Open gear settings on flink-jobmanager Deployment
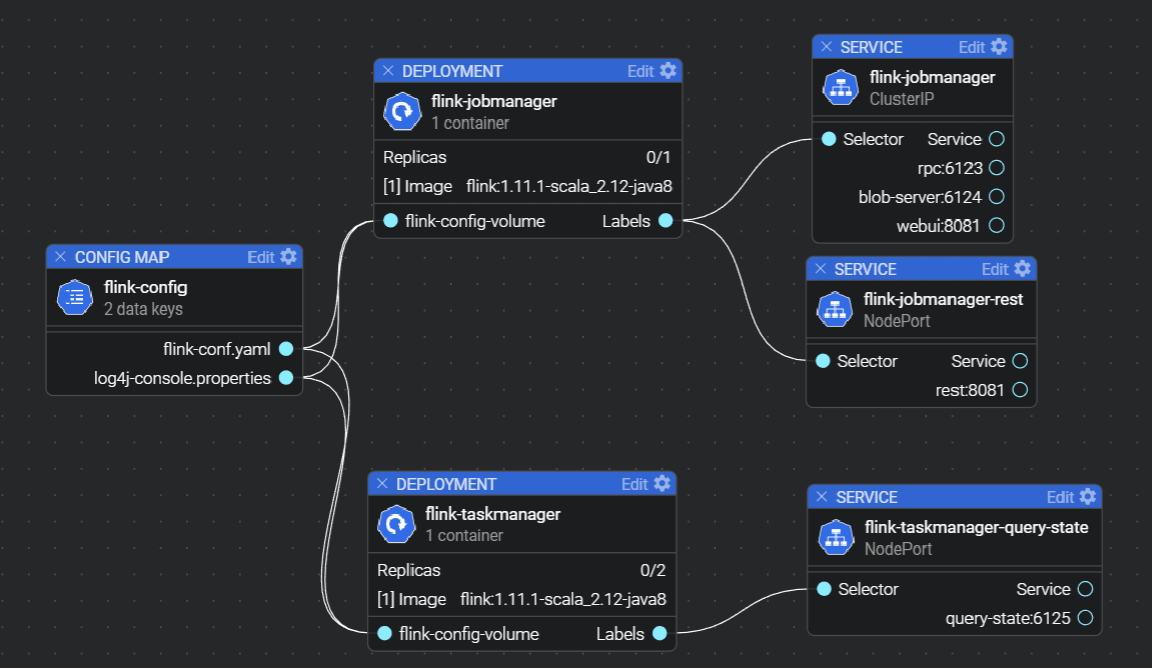The width and height of the screenshot is (1152, 668). [668, 71]
